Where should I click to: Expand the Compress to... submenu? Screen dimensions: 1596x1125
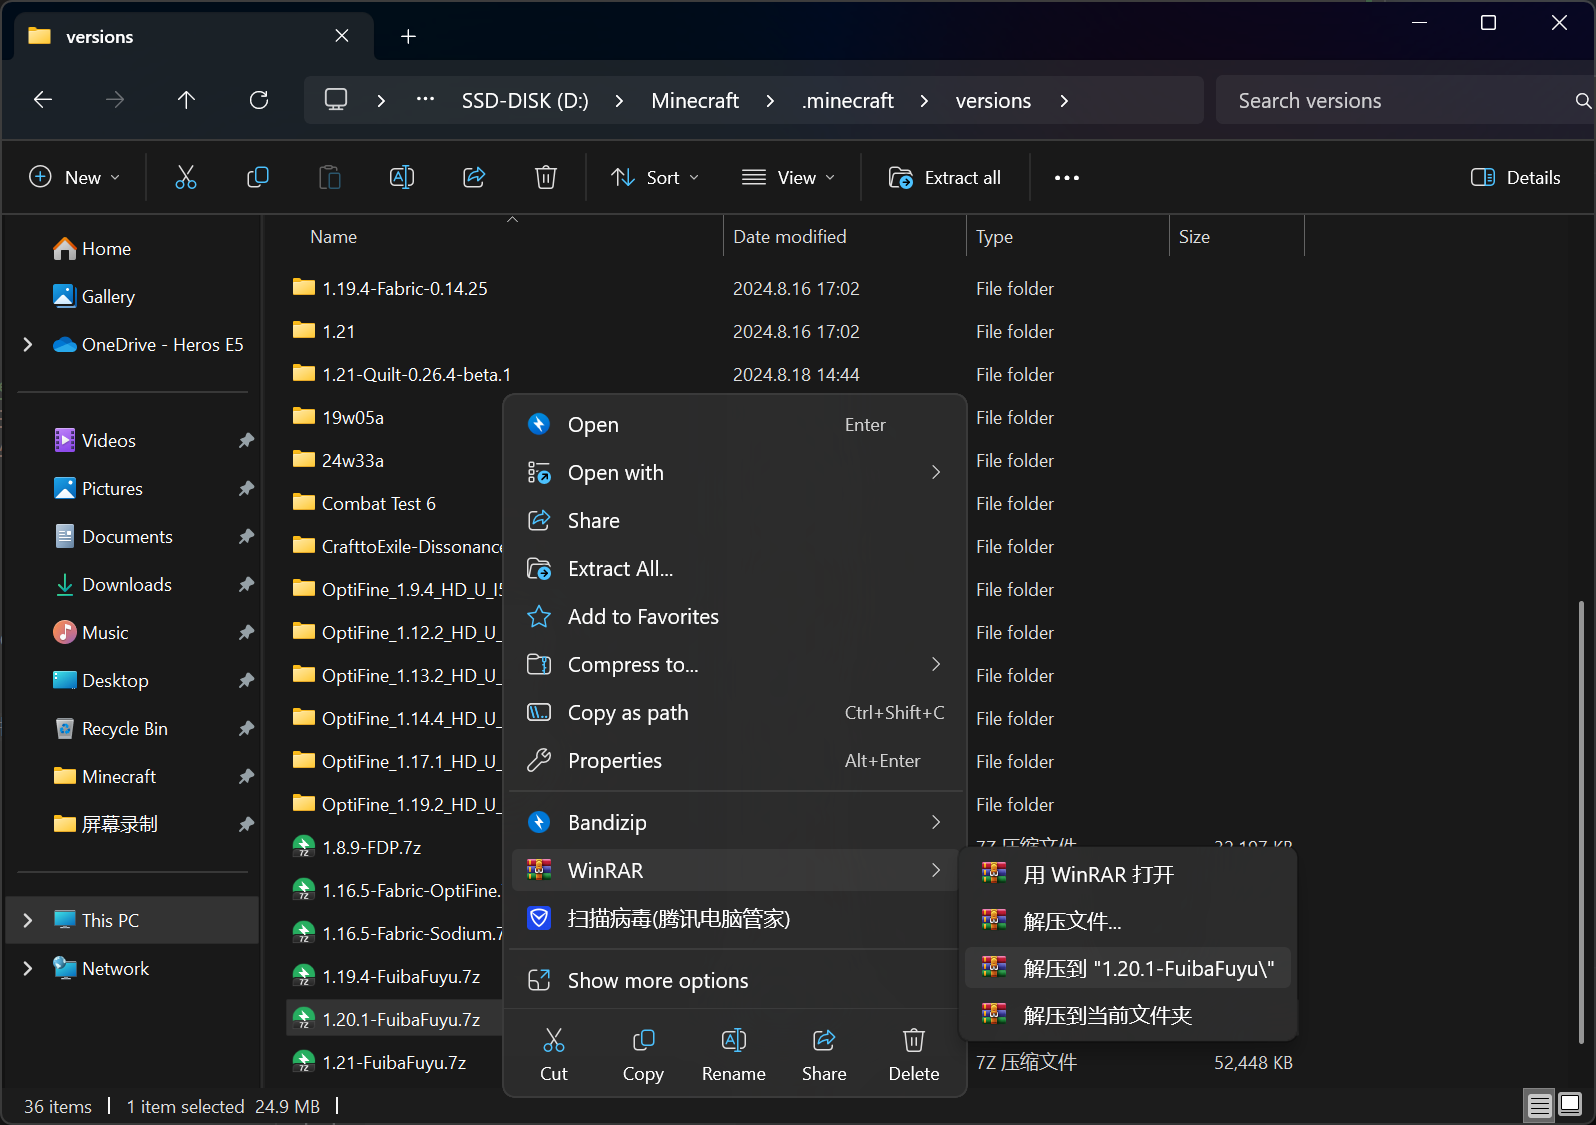pos(936,664)
